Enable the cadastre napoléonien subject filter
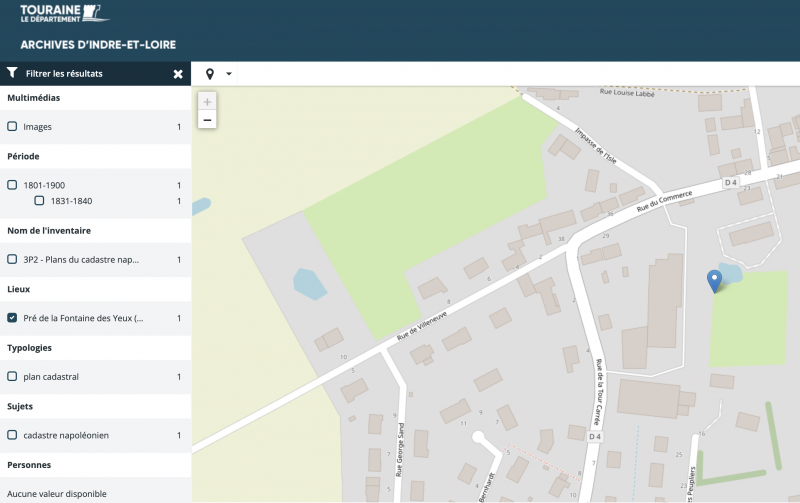The image size is (800, 503). (12, 435)
